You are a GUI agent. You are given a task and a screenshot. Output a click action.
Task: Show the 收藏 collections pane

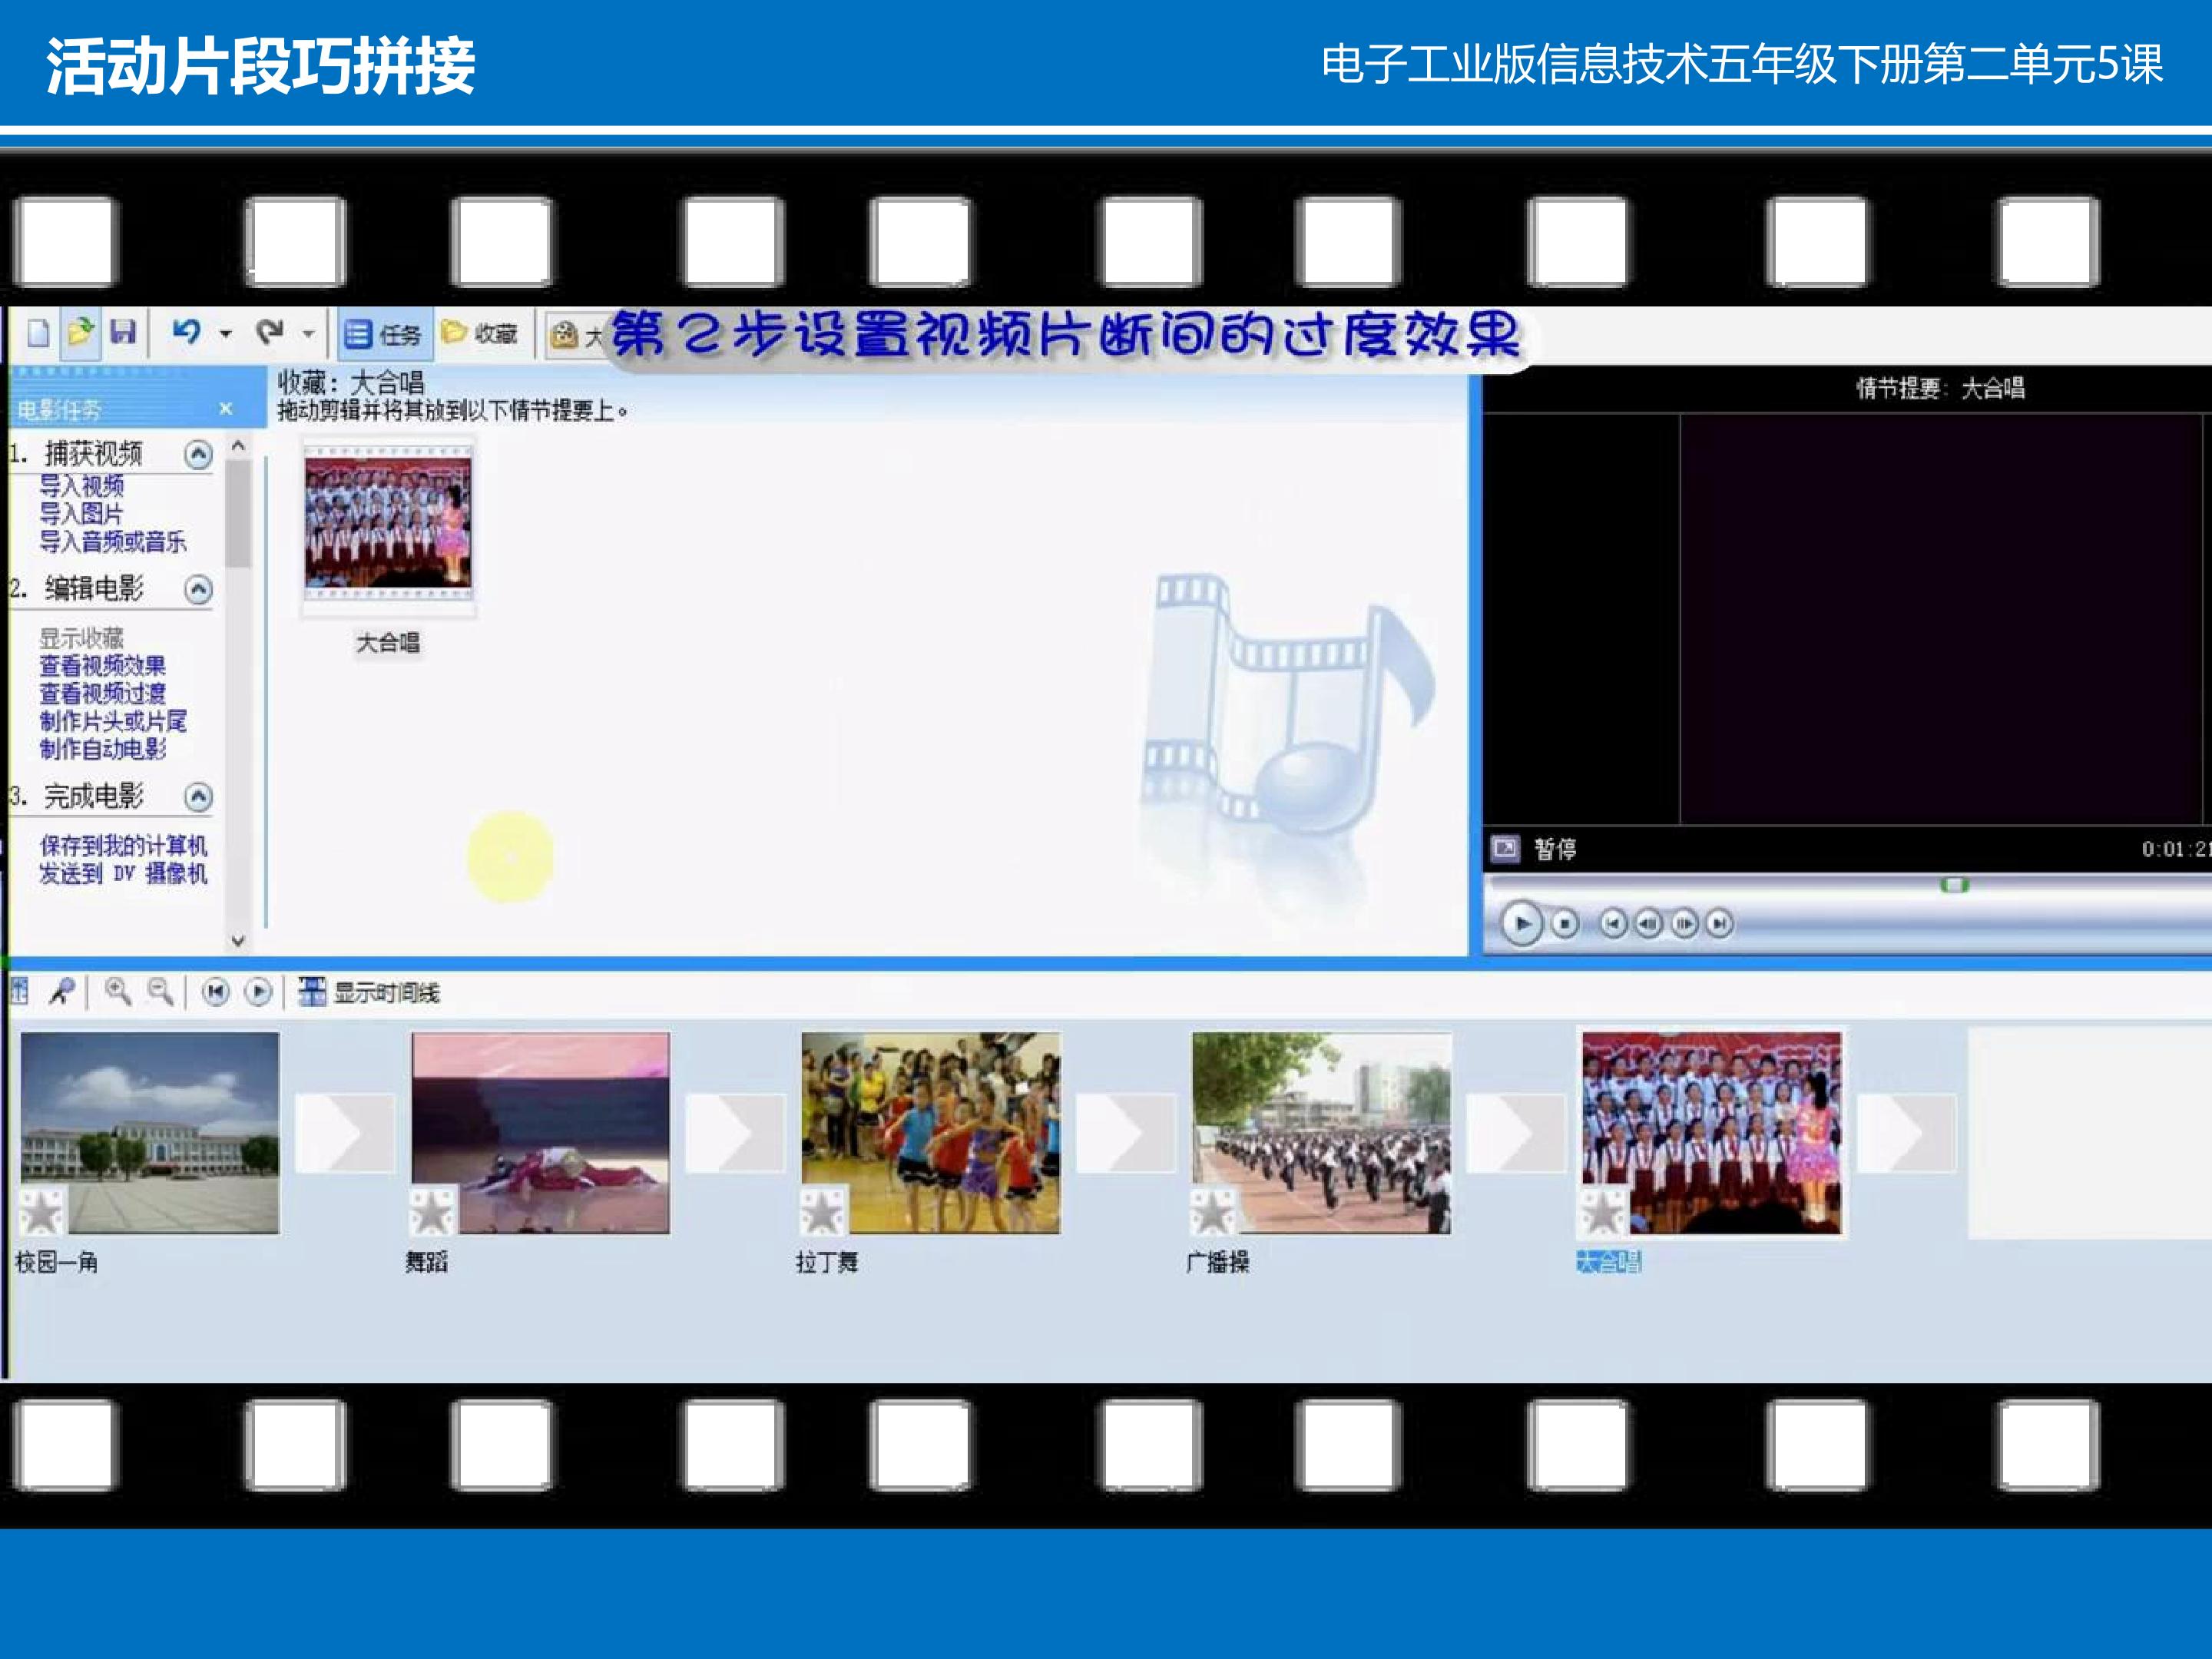coord(480,333)
